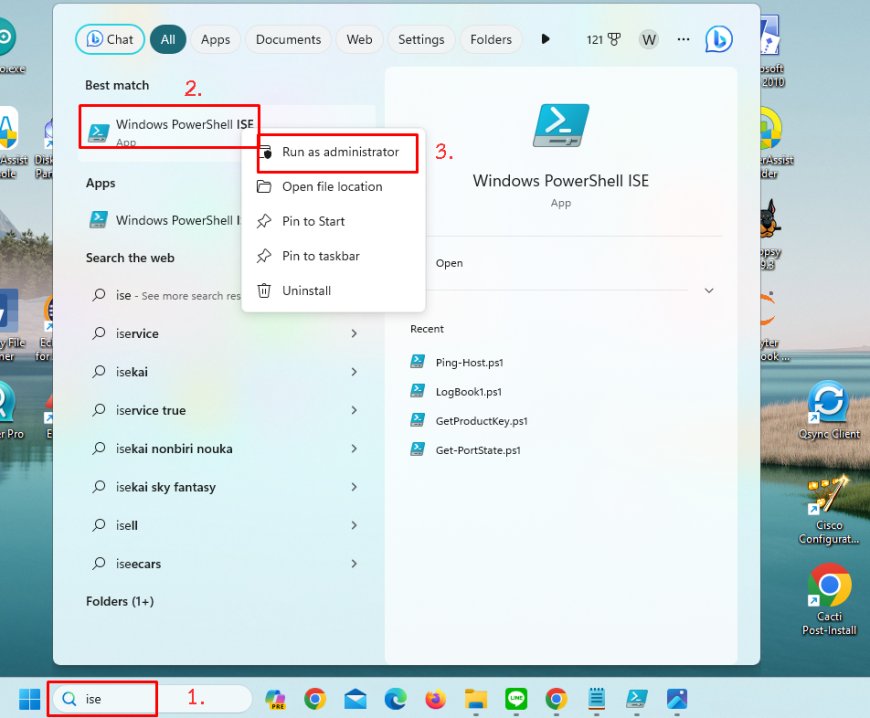This screenshot has height=718, width=870.
Task: Open Firefox from the taskbar
Action: pos(436,699)
